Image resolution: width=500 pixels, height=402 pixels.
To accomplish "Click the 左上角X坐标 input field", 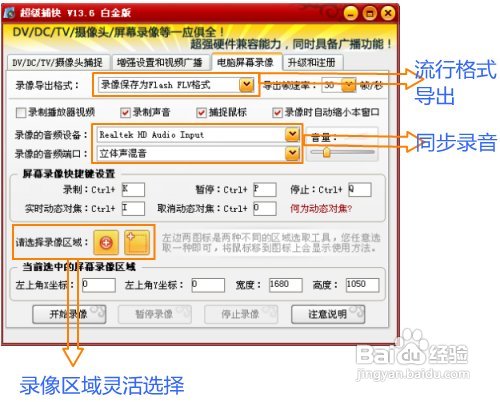I will pyautogui.click(x=99, y=285).
